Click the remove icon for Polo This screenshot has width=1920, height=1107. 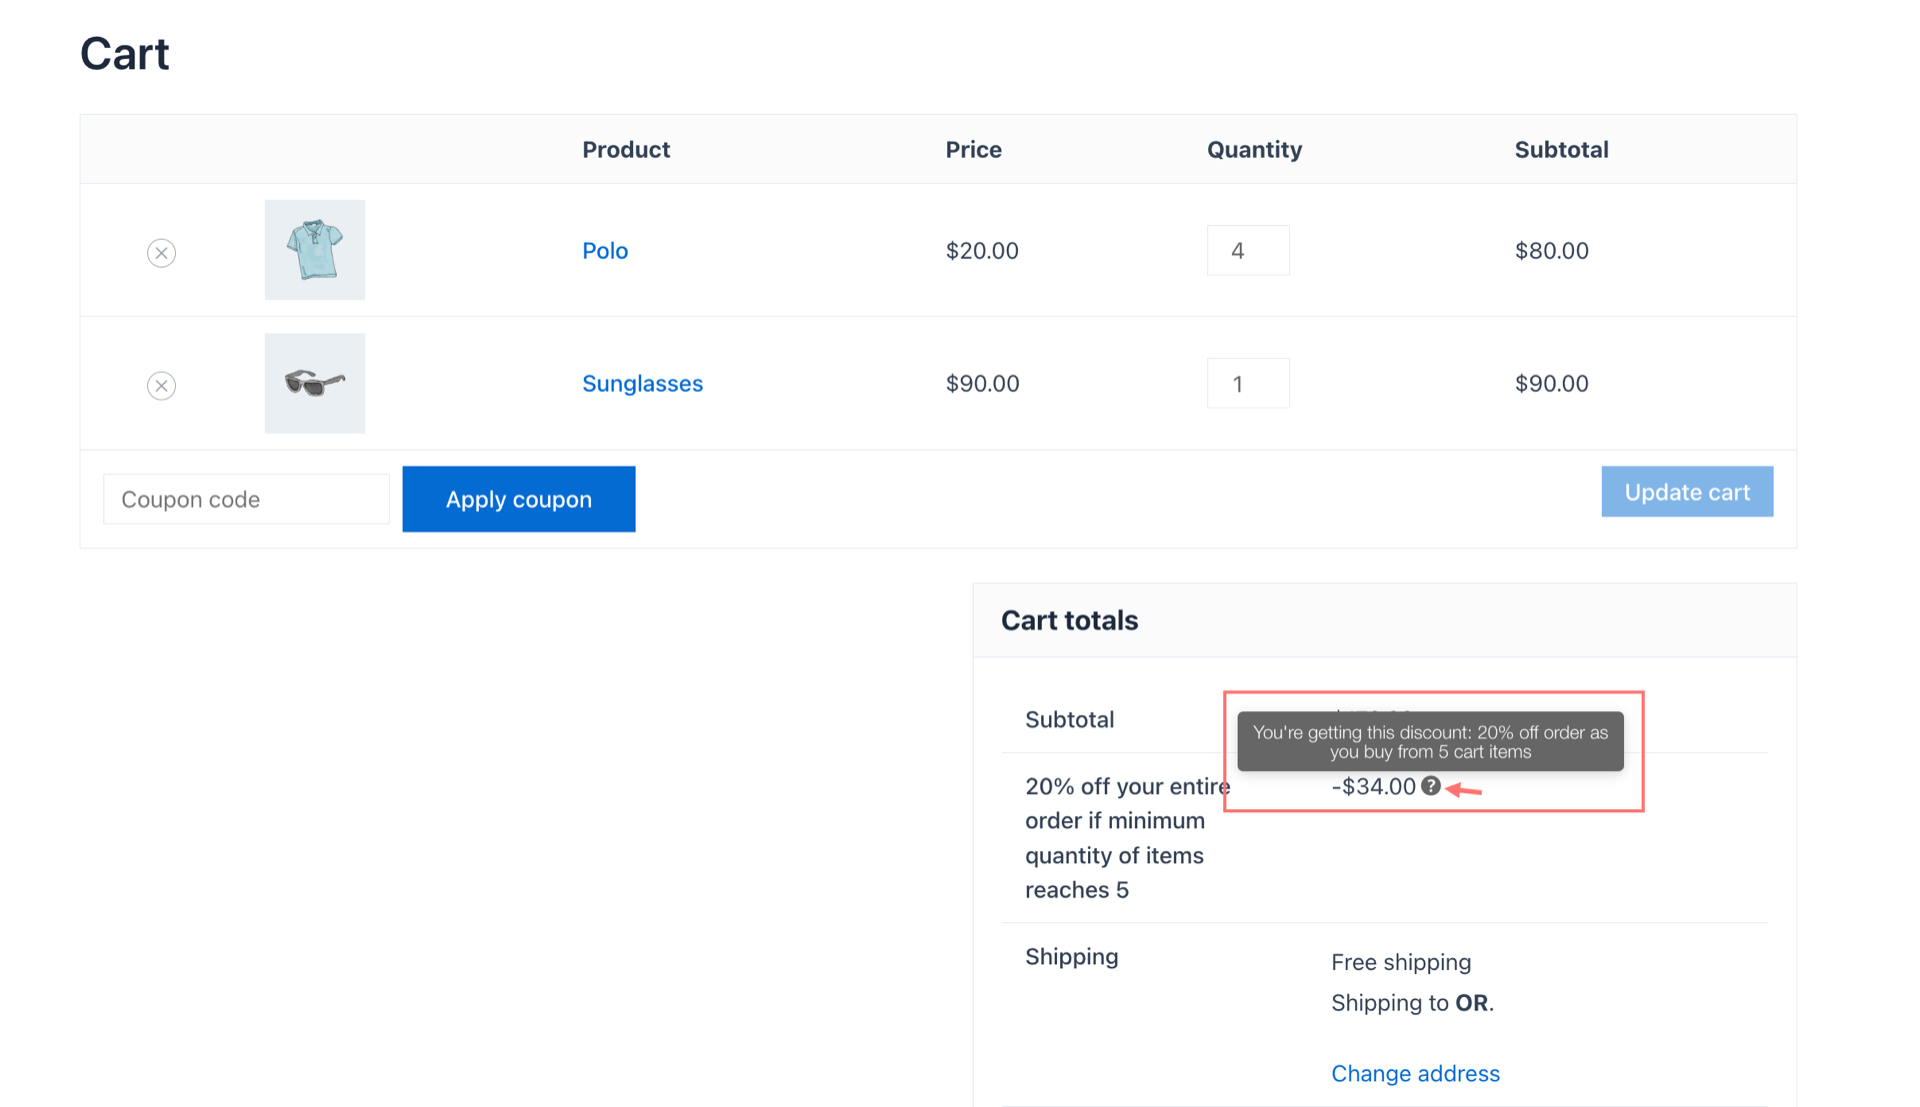click(162, 252)
